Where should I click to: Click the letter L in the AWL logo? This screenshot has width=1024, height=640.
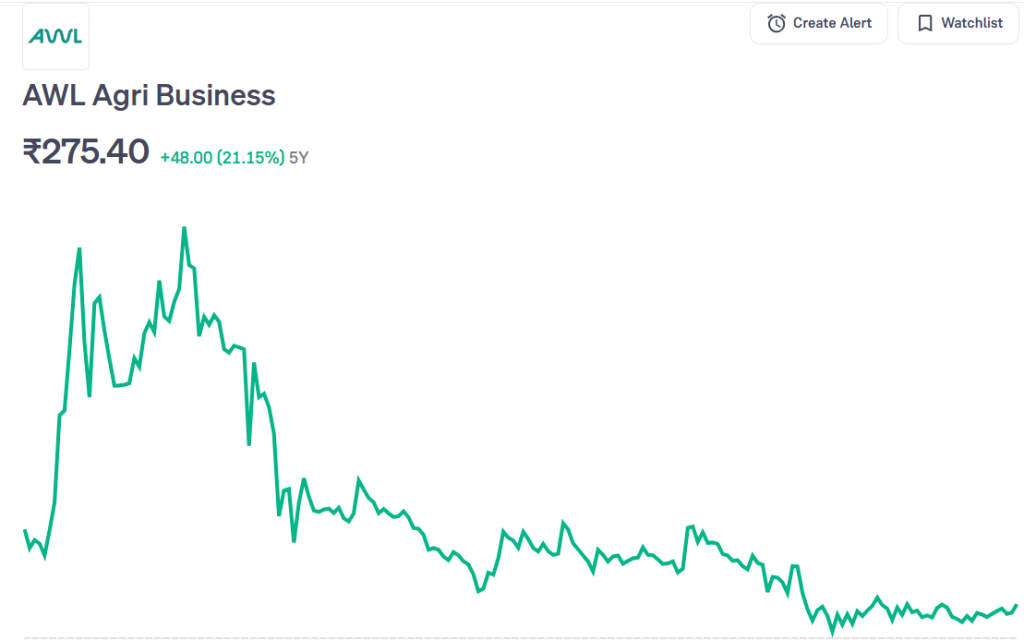[75, 36]
